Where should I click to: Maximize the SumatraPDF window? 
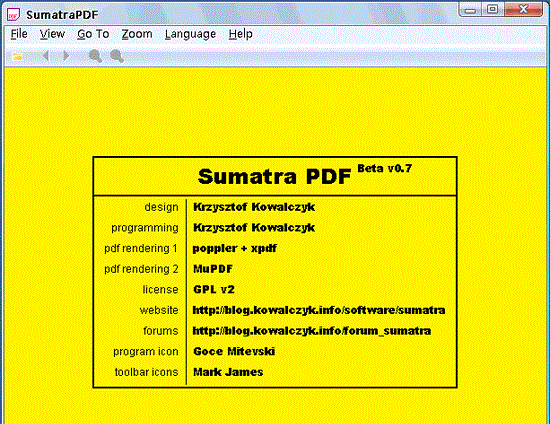click(x=492, y=9)
